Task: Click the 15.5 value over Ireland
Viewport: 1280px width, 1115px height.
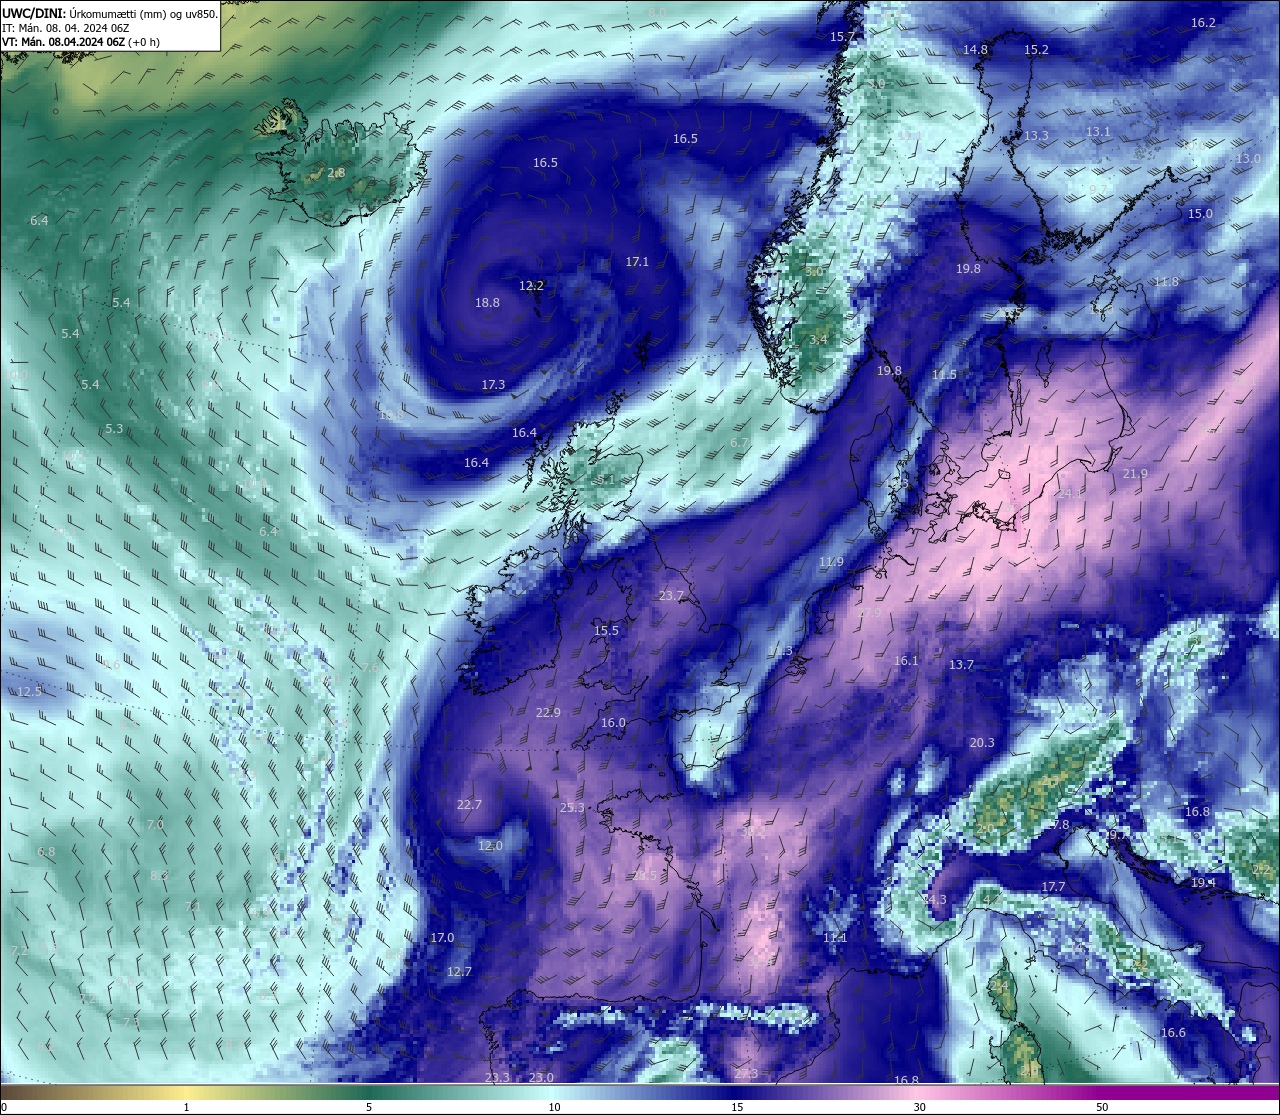Action: tap(606, 630)
